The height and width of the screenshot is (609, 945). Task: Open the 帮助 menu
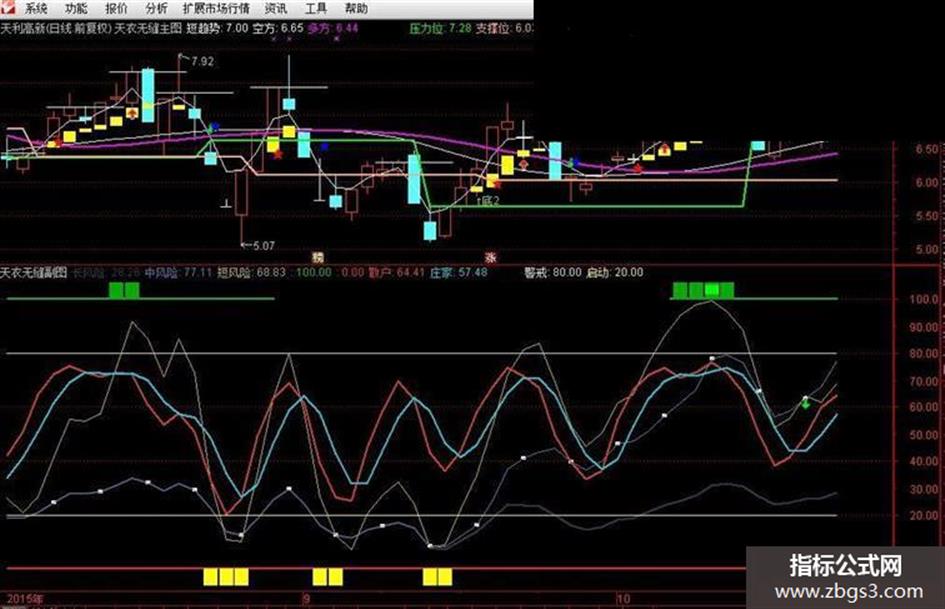click(356, 8)
